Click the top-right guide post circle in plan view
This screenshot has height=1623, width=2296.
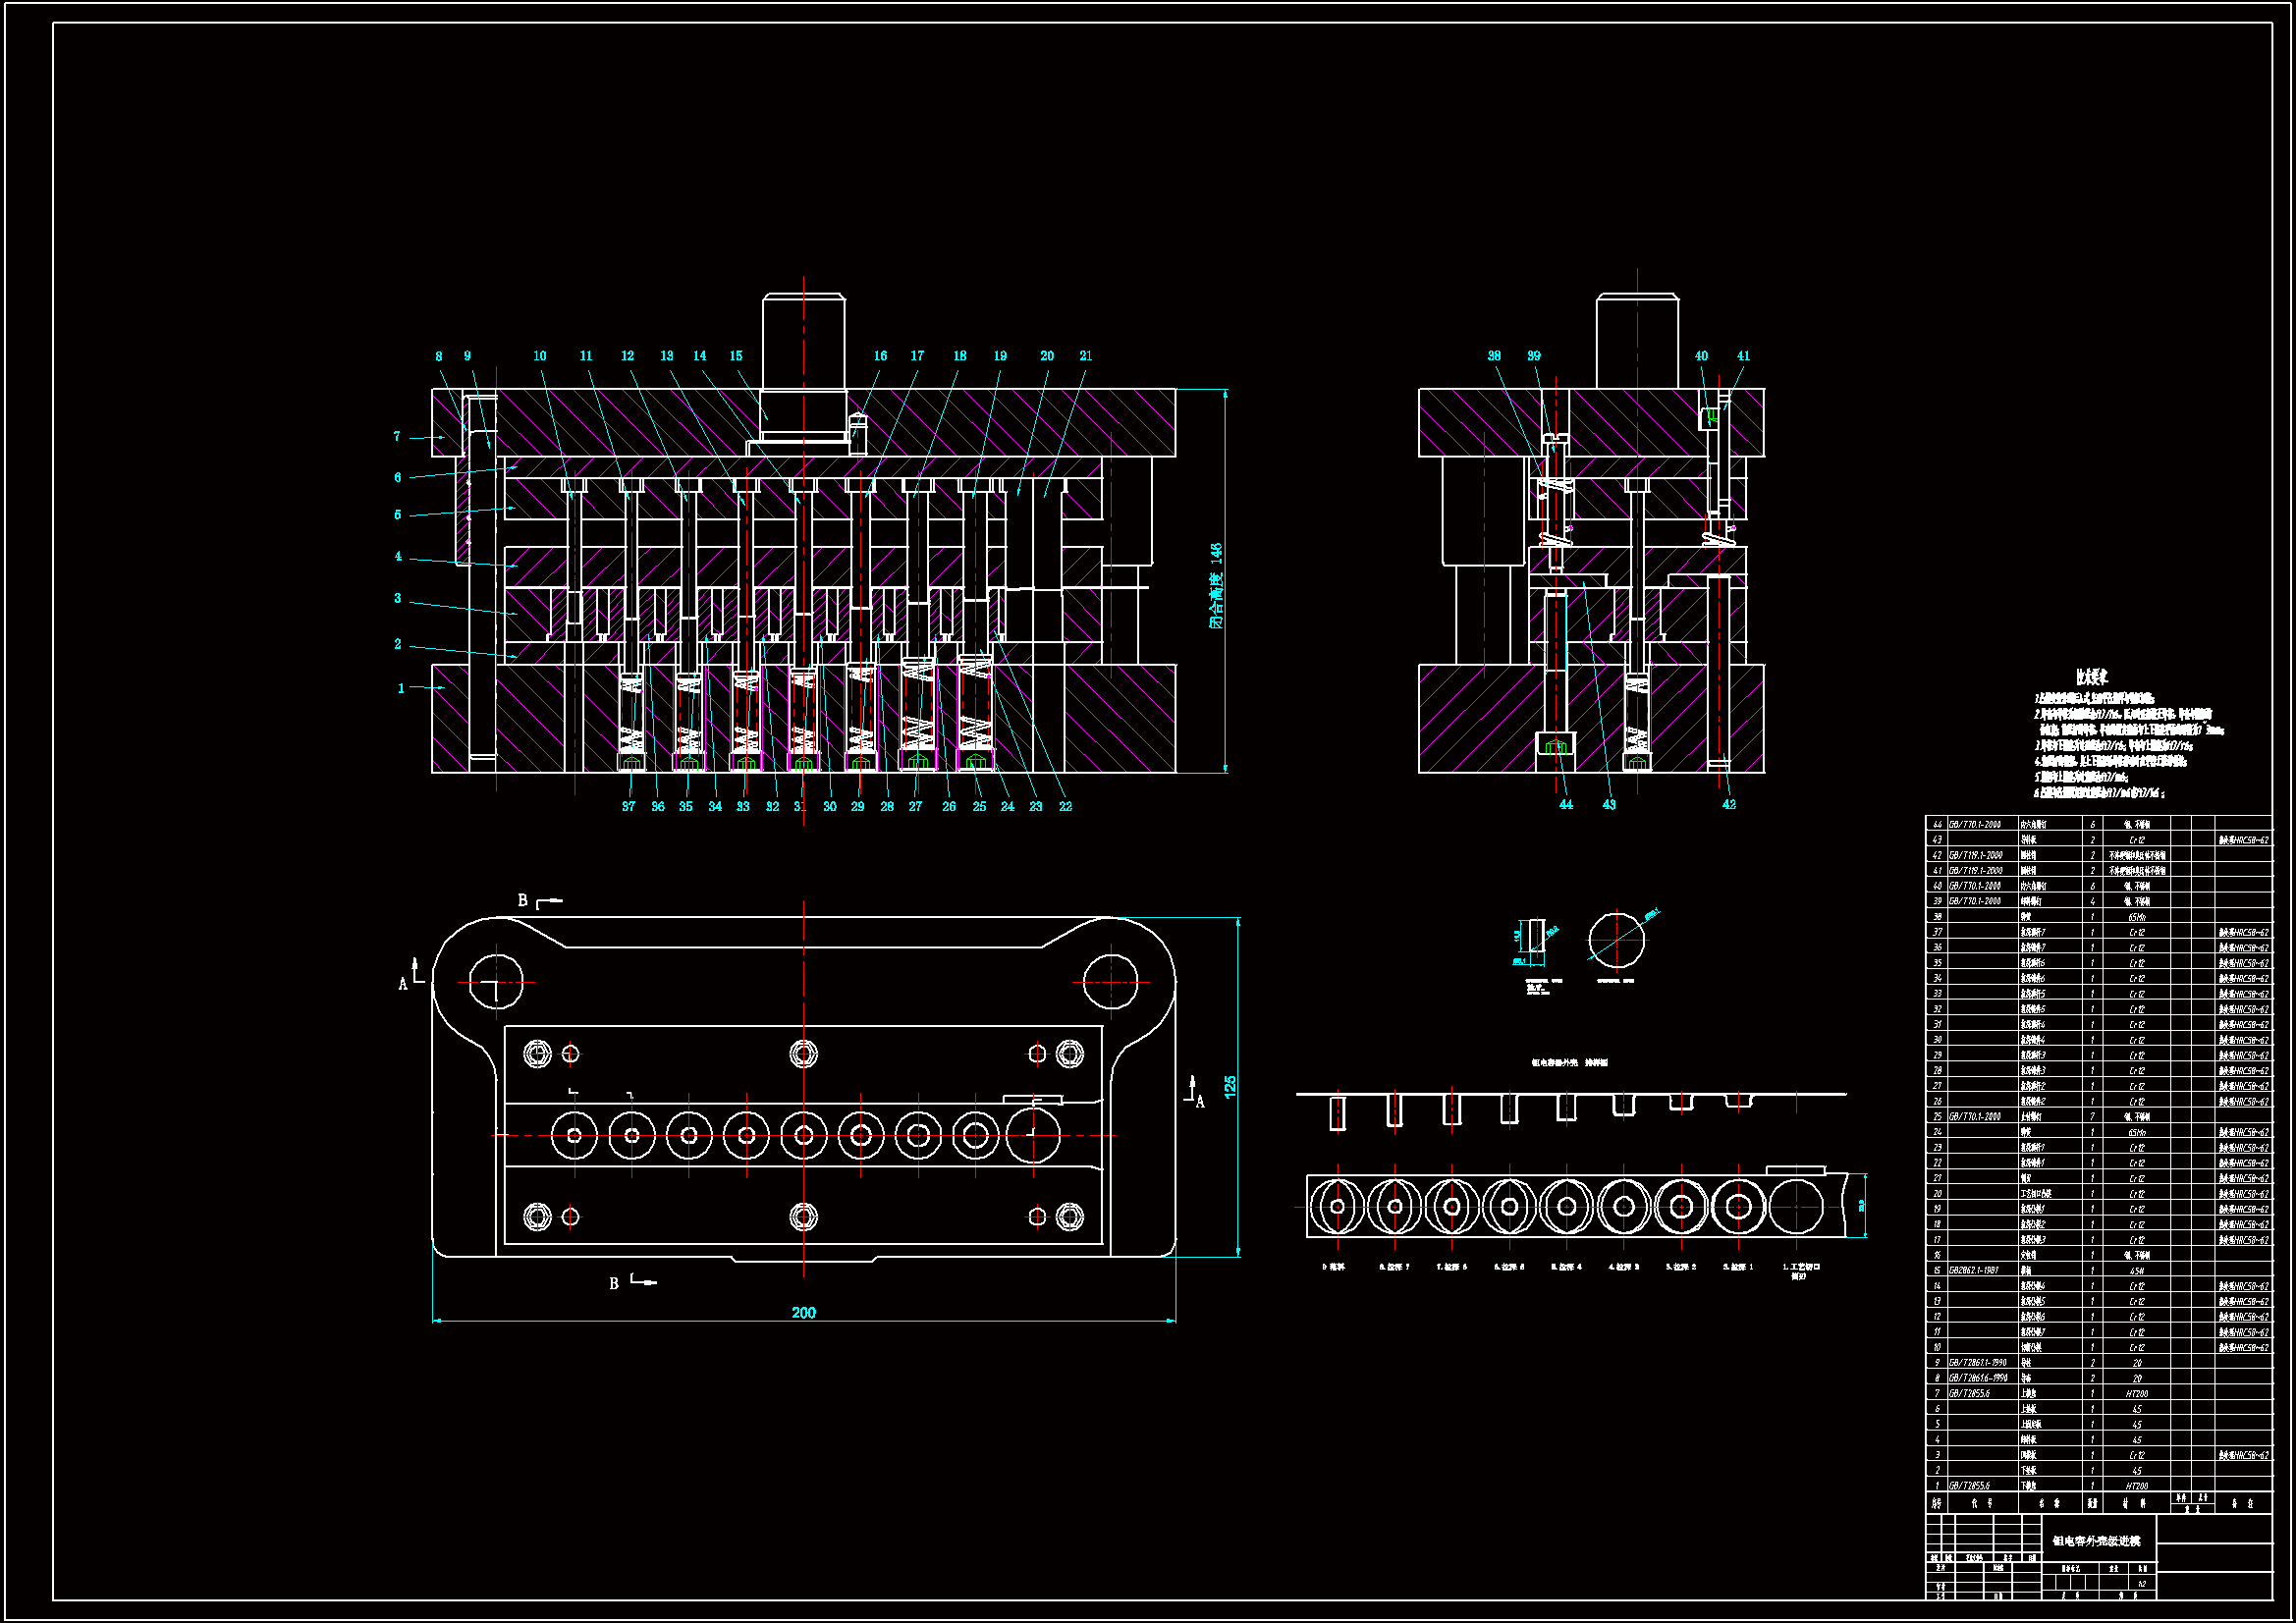click(1110, 982)
